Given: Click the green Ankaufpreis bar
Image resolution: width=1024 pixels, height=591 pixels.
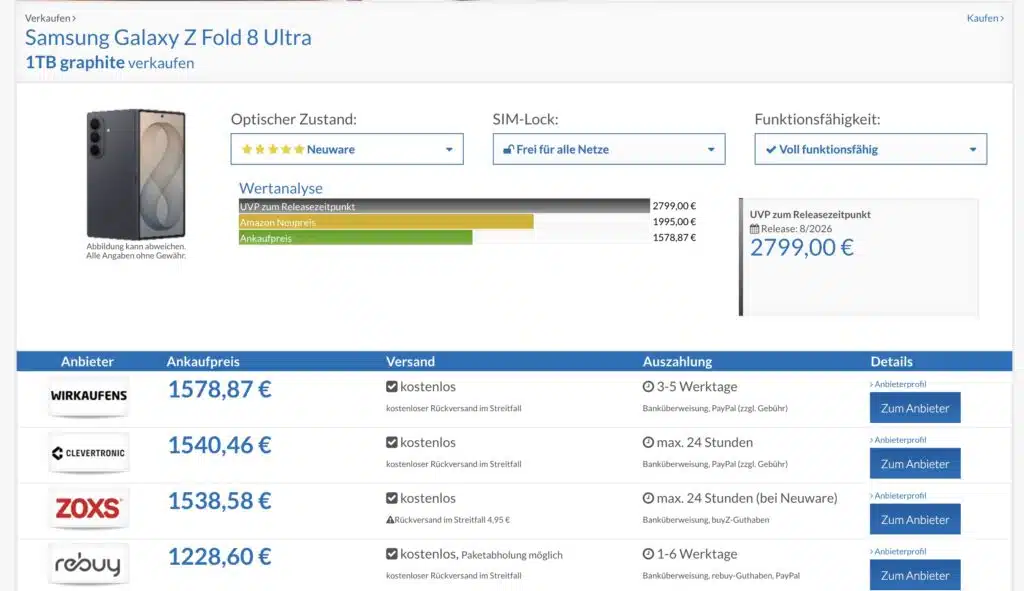Looking at the screenshot, I should 355,238.
